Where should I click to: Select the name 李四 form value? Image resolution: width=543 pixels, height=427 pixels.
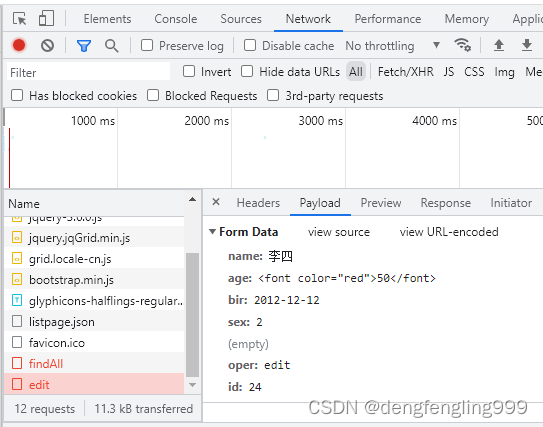[x=260, y=256]
